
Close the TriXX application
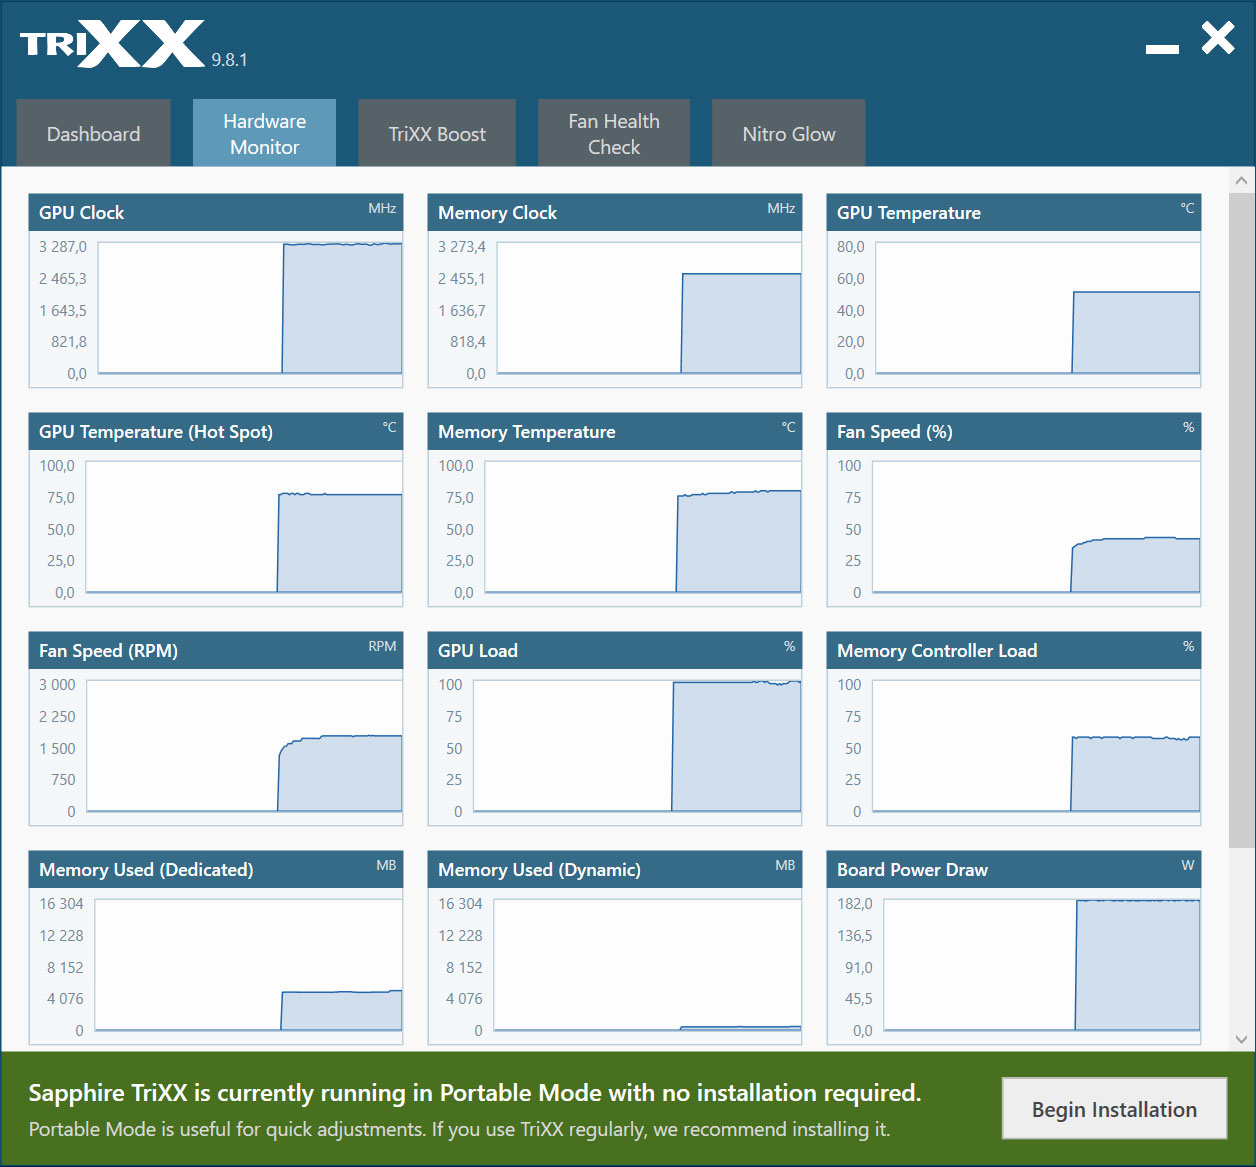pyautogui.click(x=1218, y=39)
